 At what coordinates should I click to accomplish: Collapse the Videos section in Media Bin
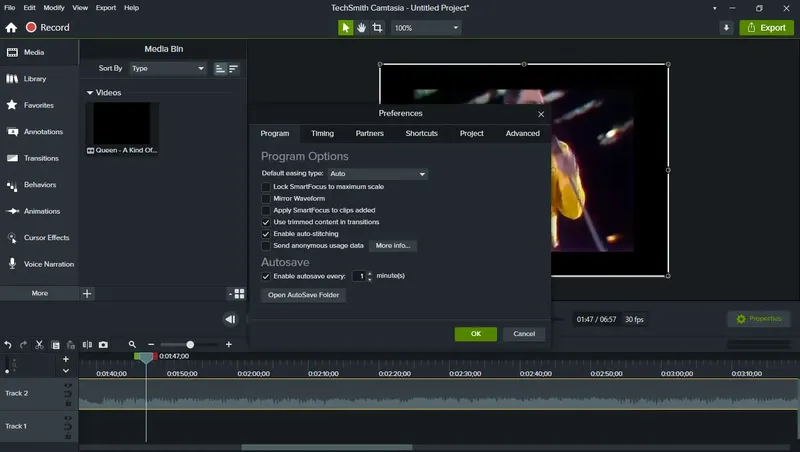[90, 93]
